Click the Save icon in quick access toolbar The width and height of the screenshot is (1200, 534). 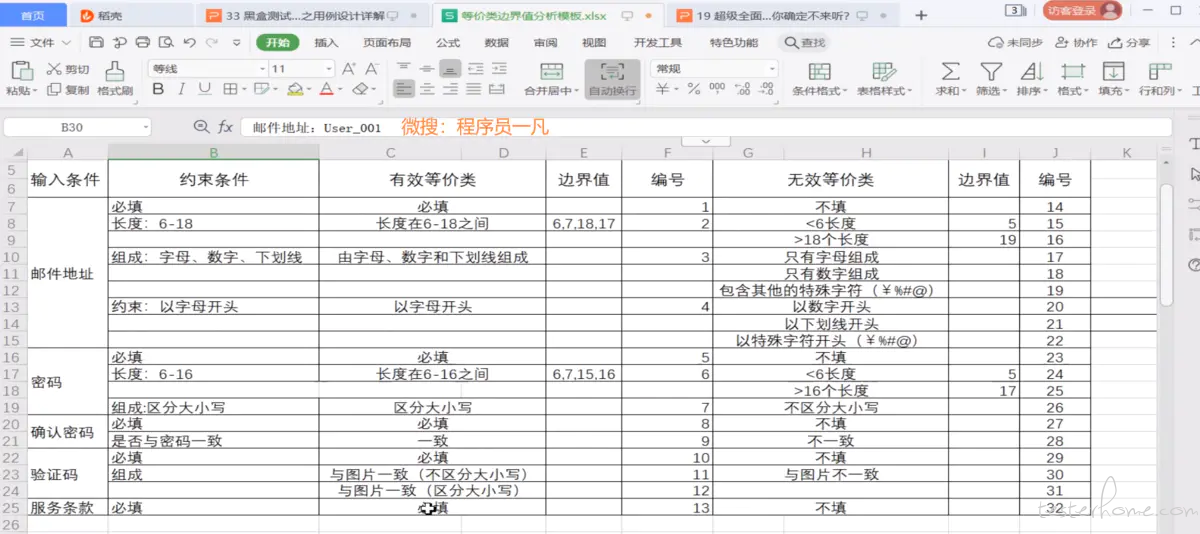click(96, 43)
